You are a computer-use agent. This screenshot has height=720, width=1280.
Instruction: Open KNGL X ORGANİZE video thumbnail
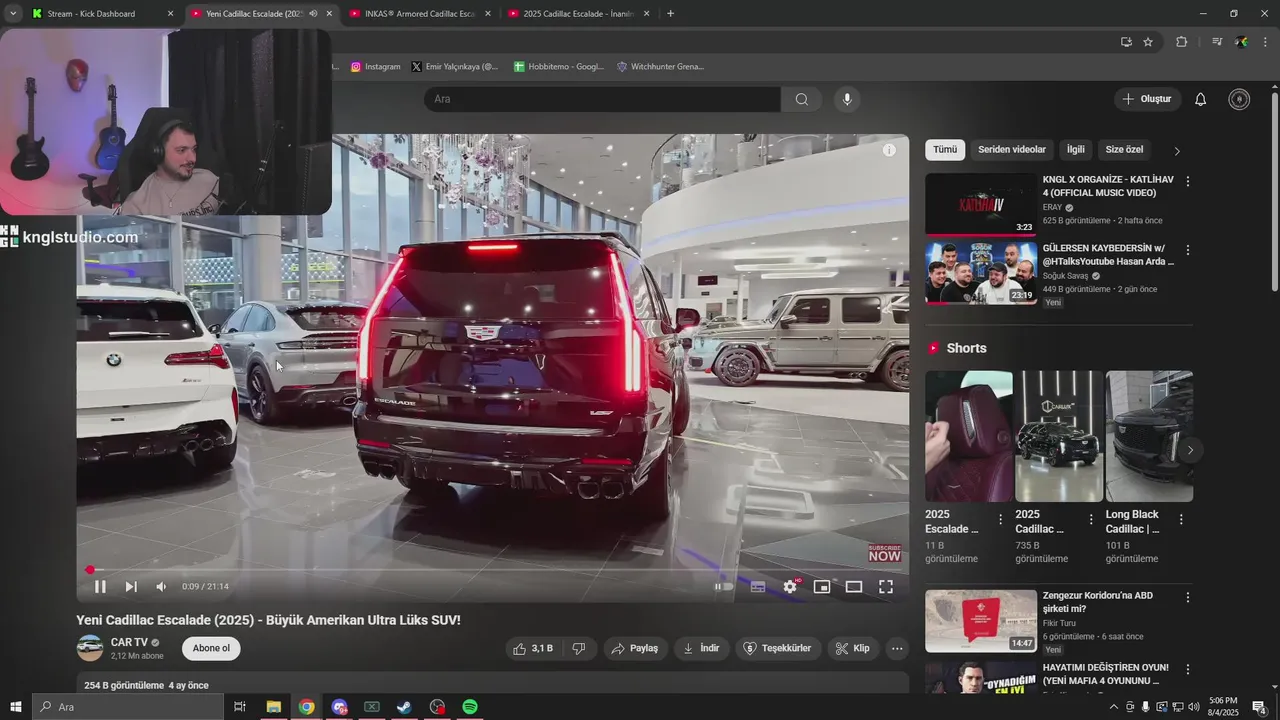(x=981, y=204)
